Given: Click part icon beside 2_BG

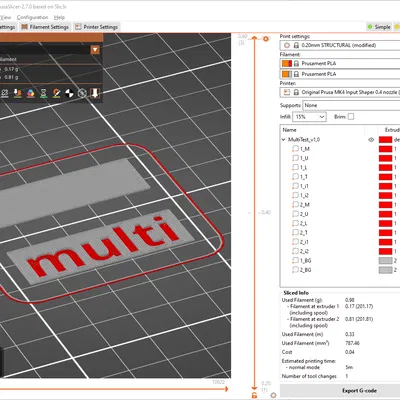Looking at the screenshot, I should (x=295, y=270).
